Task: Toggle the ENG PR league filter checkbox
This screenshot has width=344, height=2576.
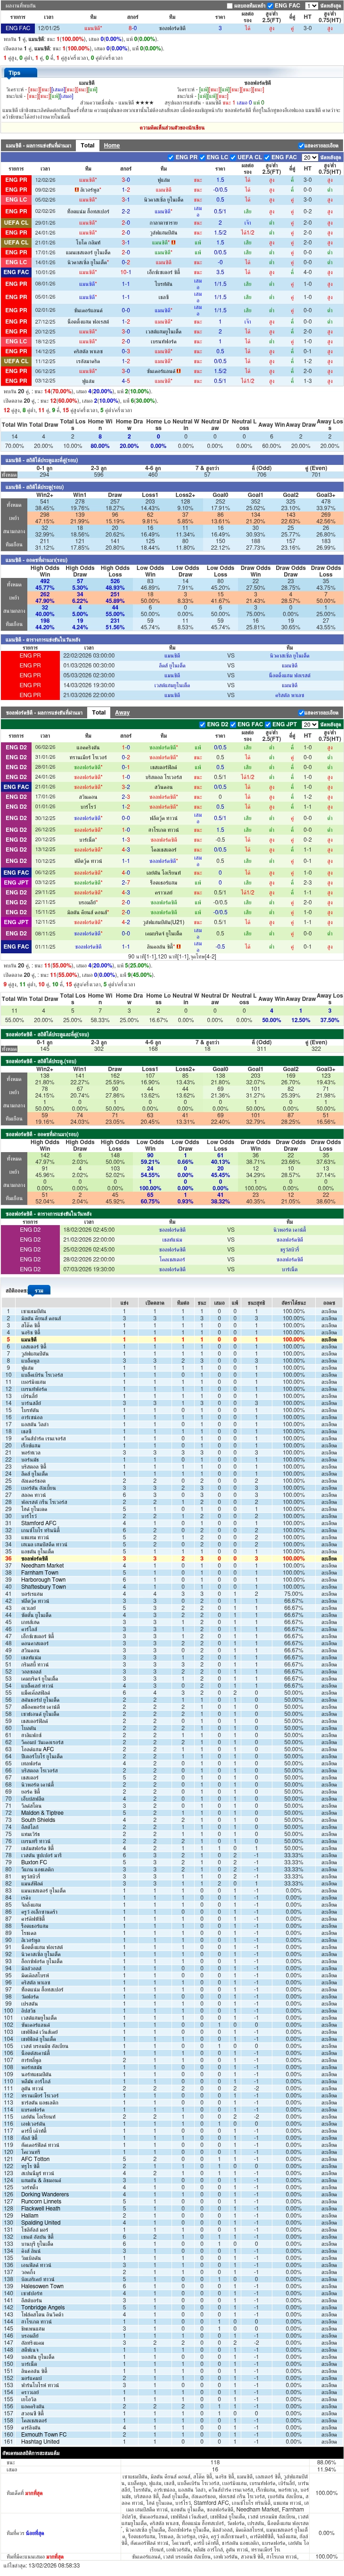Action: tap(170, 157)
